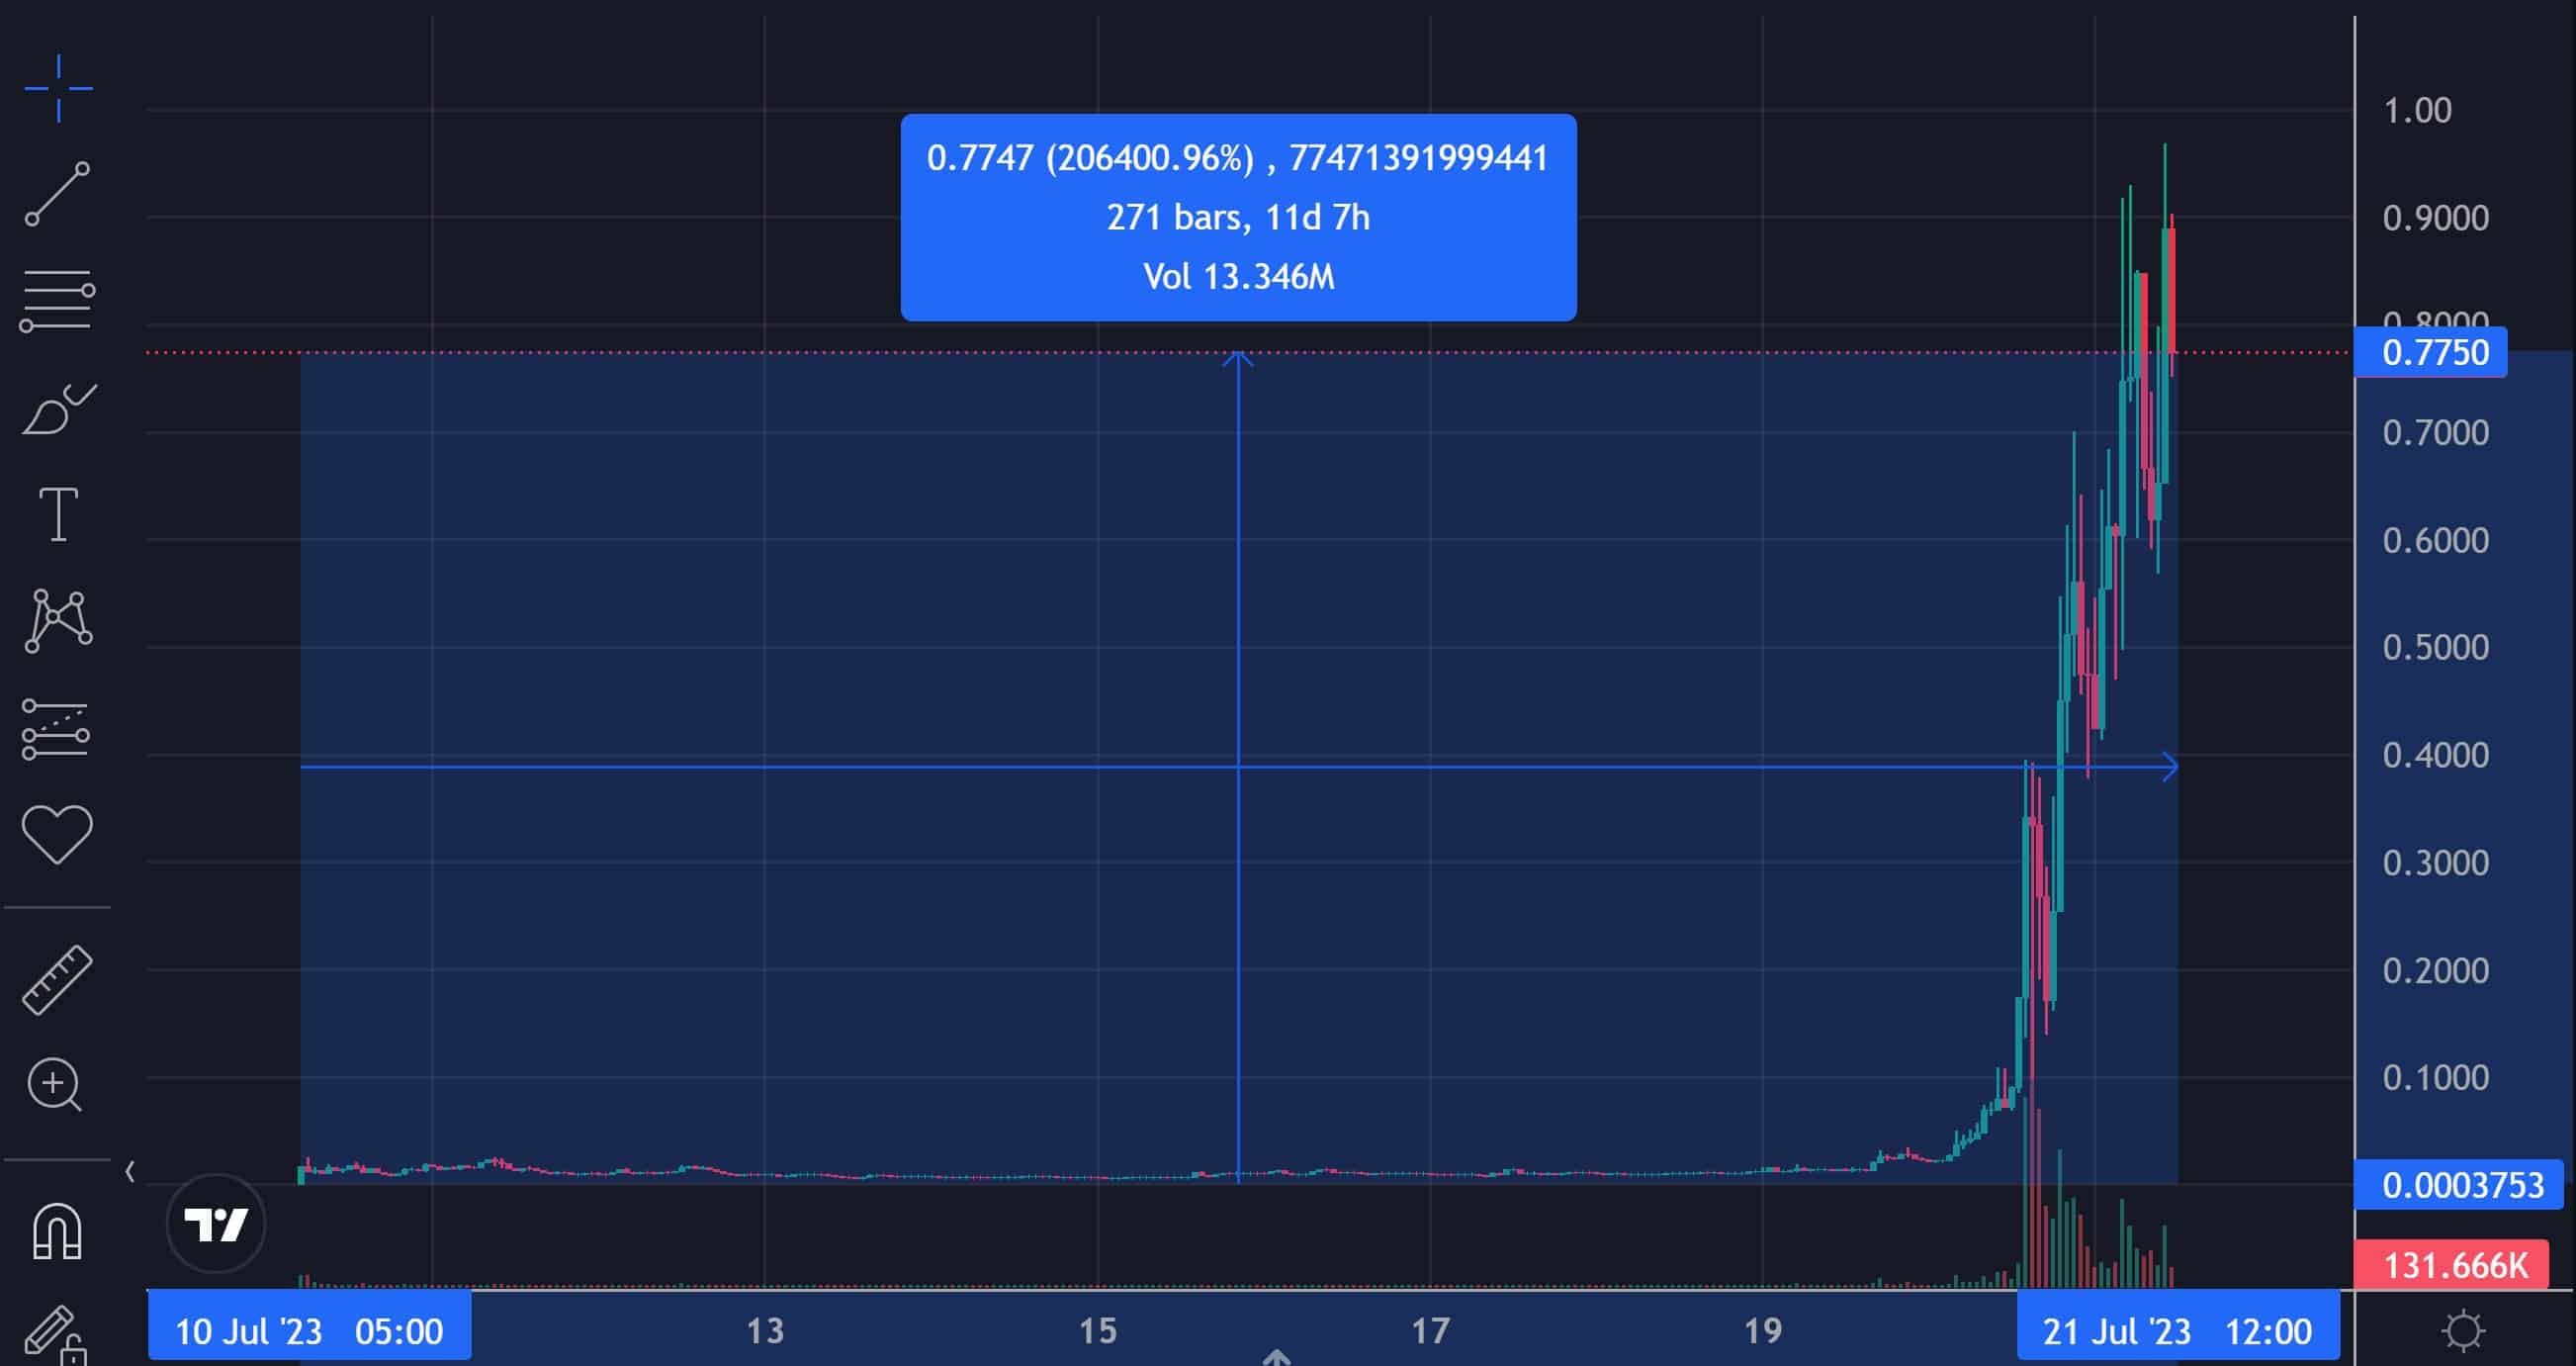Open the XABCD pattern tool
2576x1366 pixels.
pyautogui.click(x=58, y=620)
